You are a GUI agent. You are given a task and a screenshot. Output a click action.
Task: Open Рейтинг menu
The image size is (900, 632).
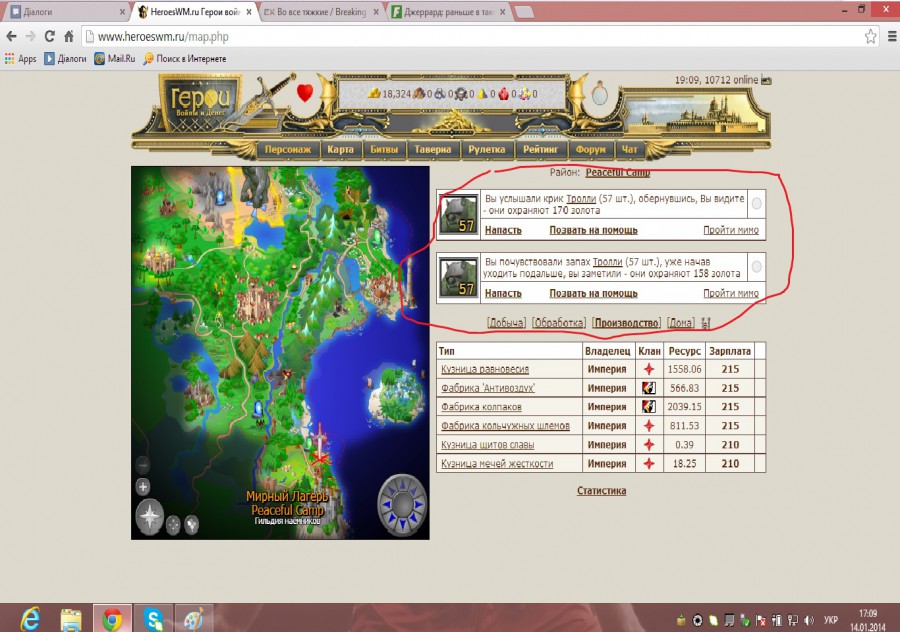(x=540, y=149)
